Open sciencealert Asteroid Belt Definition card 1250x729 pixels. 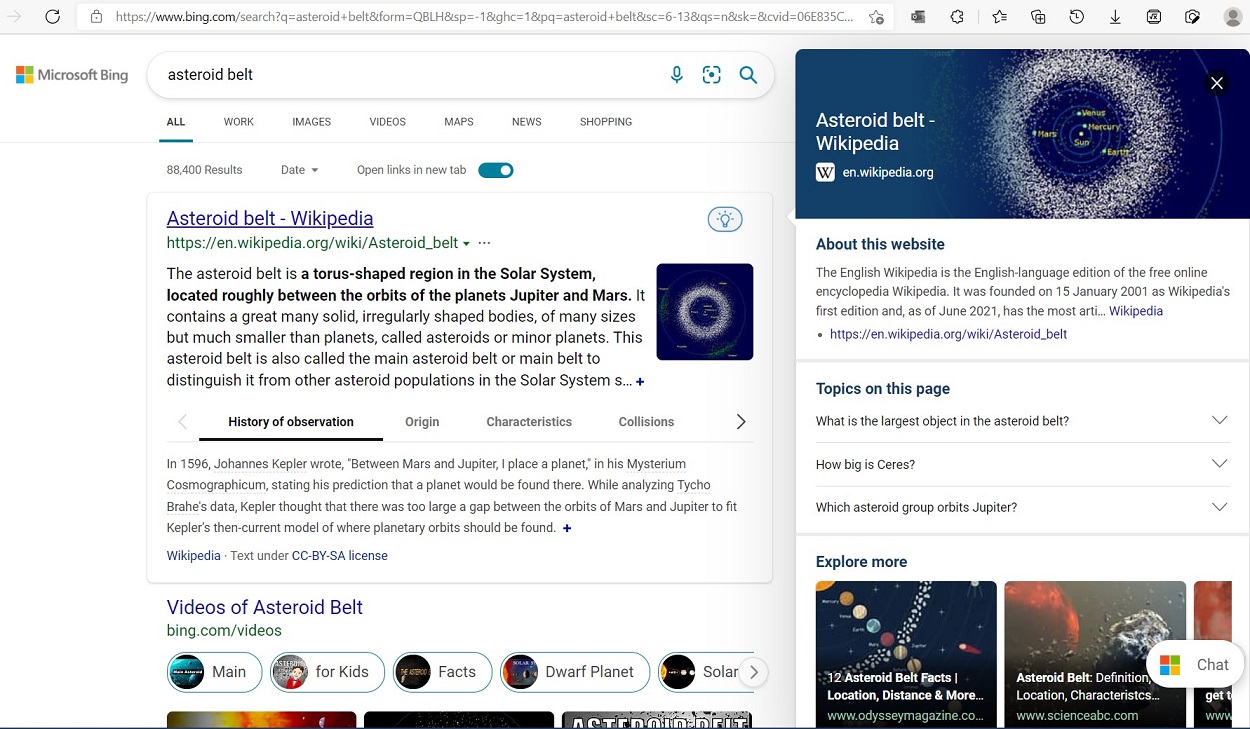point(1095,654)
